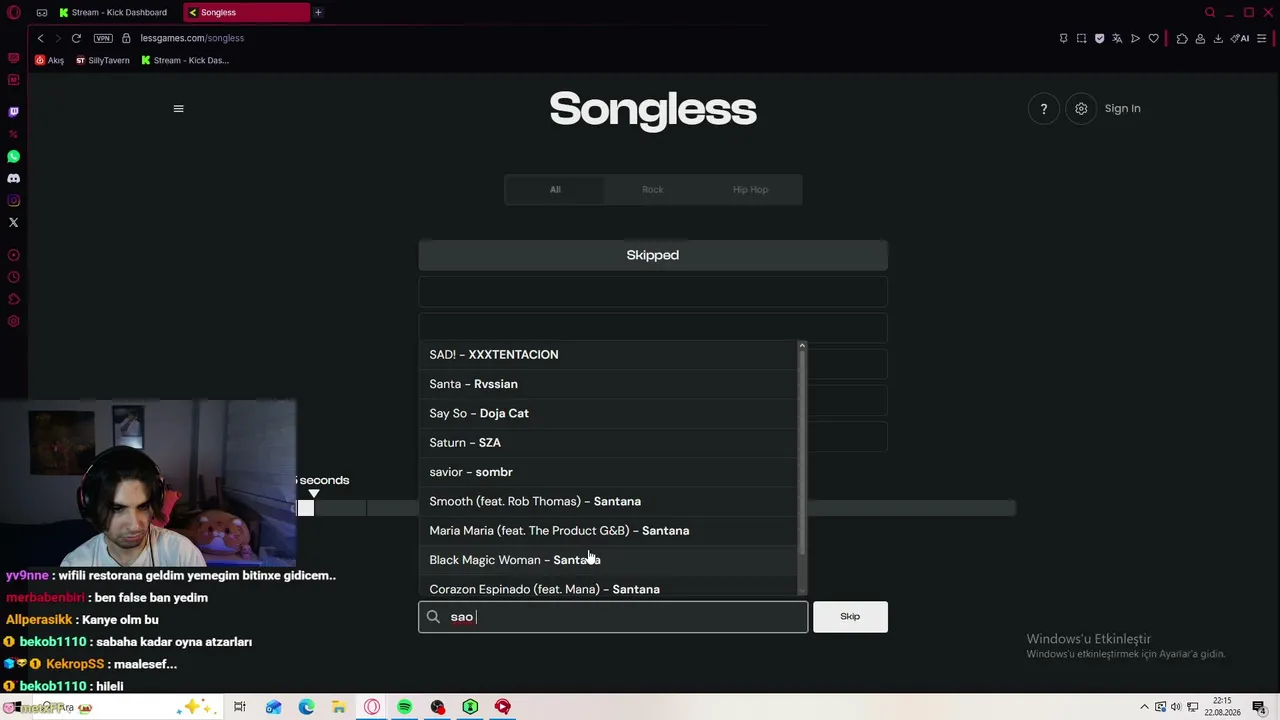Select the Hip Hop genre tab
1280x720 pixels.
pos(751,190)
